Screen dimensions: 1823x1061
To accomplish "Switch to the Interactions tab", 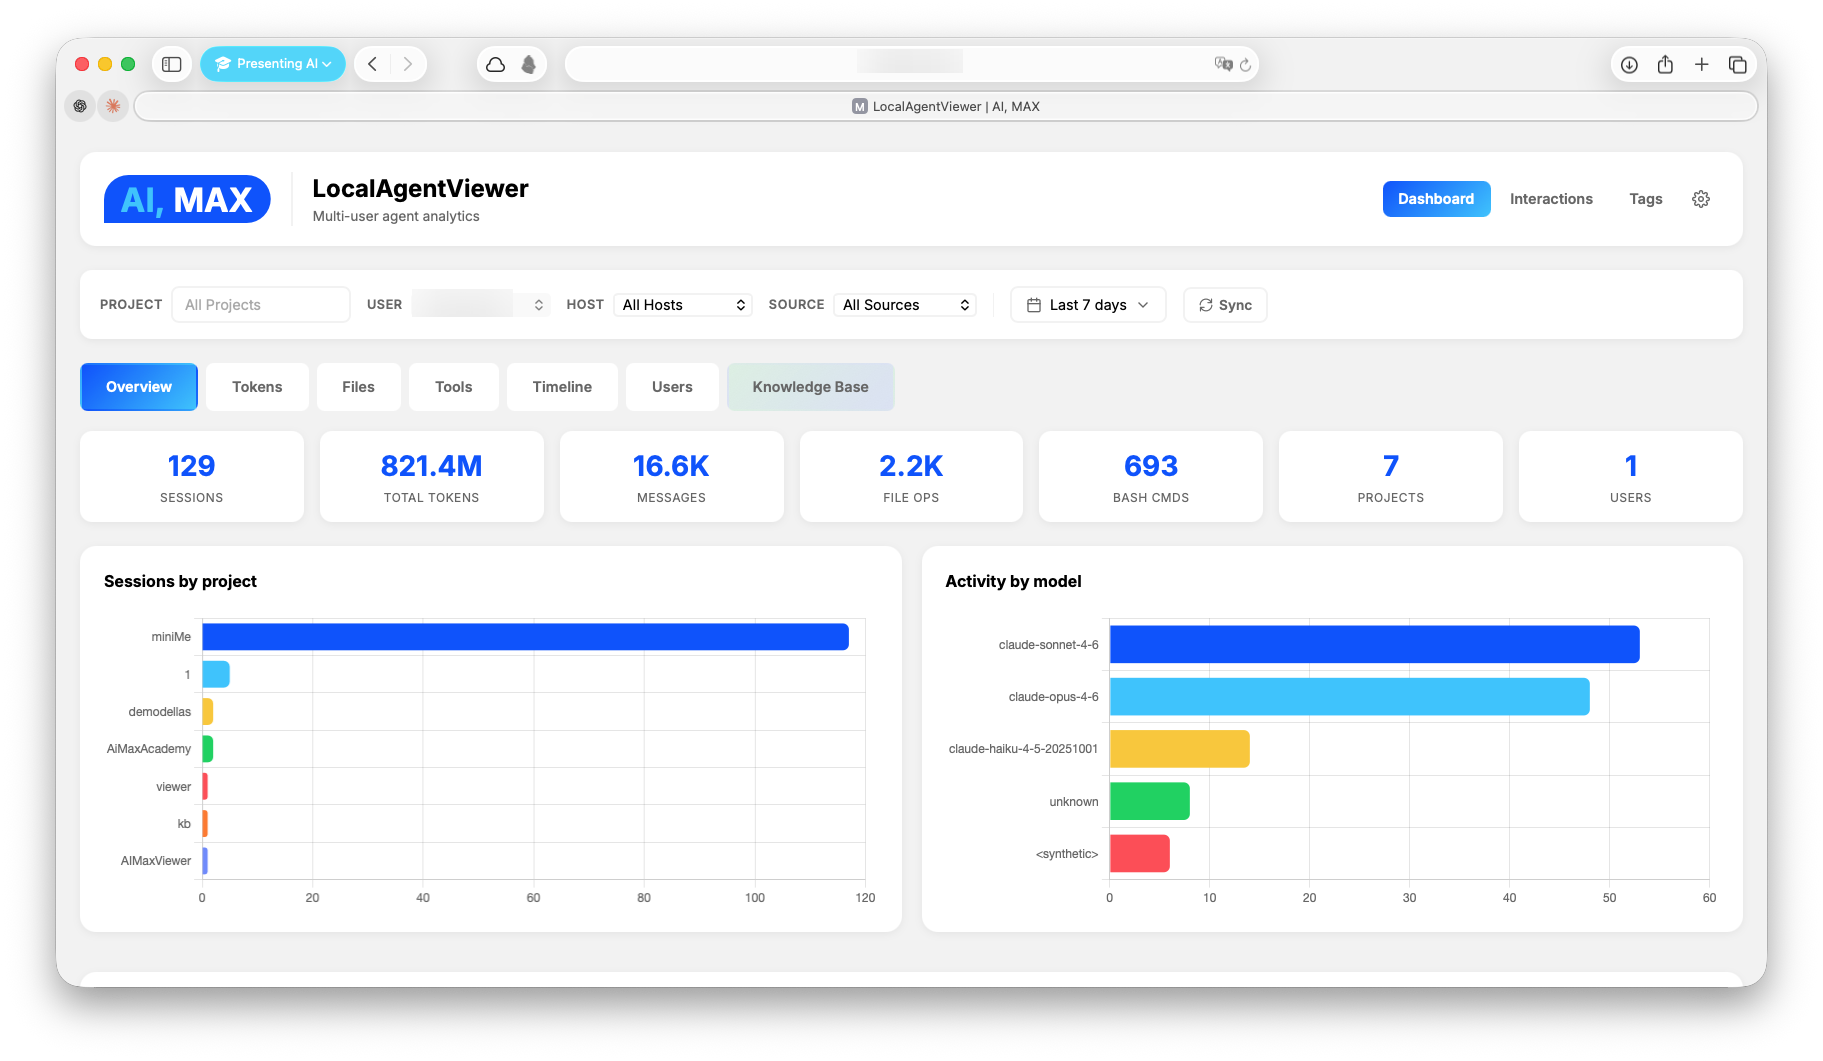I will pyautogui.click(x=1551, y=198).
